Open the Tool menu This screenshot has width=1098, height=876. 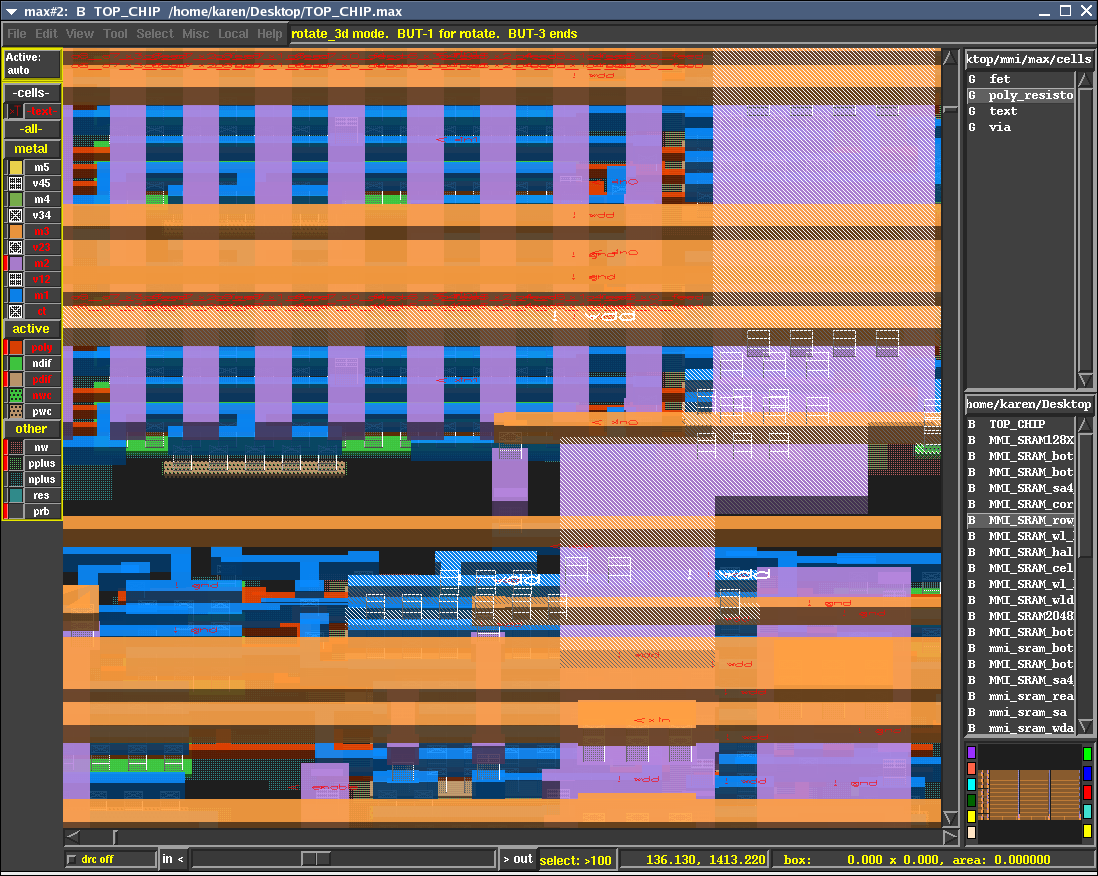(x=116, y=34)
